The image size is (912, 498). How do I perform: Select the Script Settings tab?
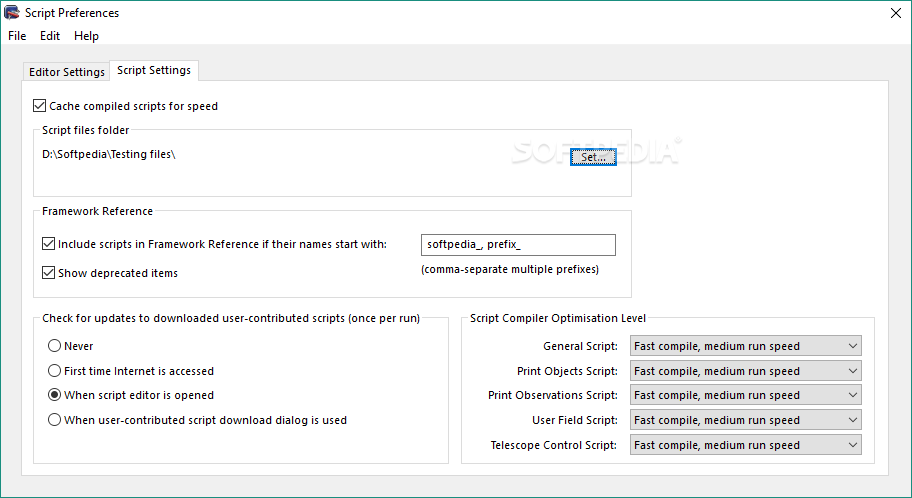pyautogui.click(x=154, y=70)
